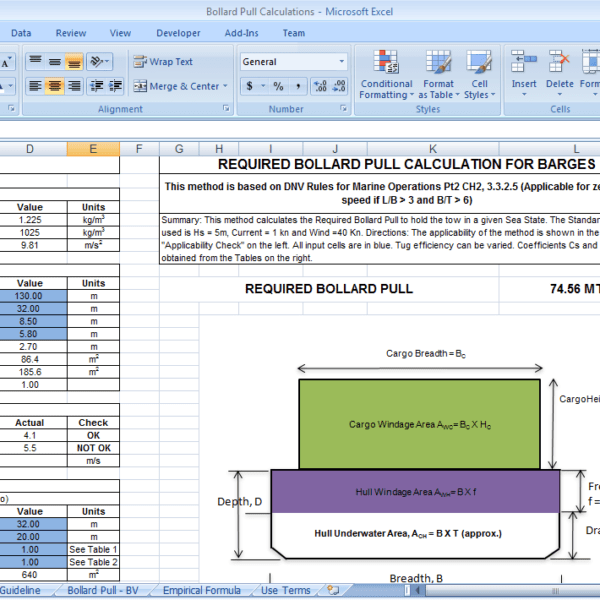This screenshot has width=600, height=600.
Task: Click the See Table 1 cell
Action: click(93, 549)
